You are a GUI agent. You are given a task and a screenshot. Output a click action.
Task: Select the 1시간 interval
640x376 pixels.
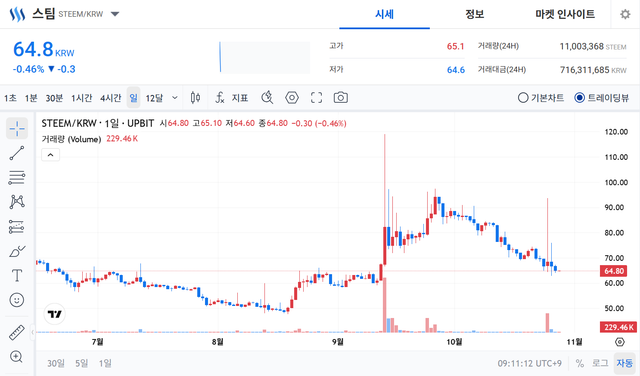82,98
